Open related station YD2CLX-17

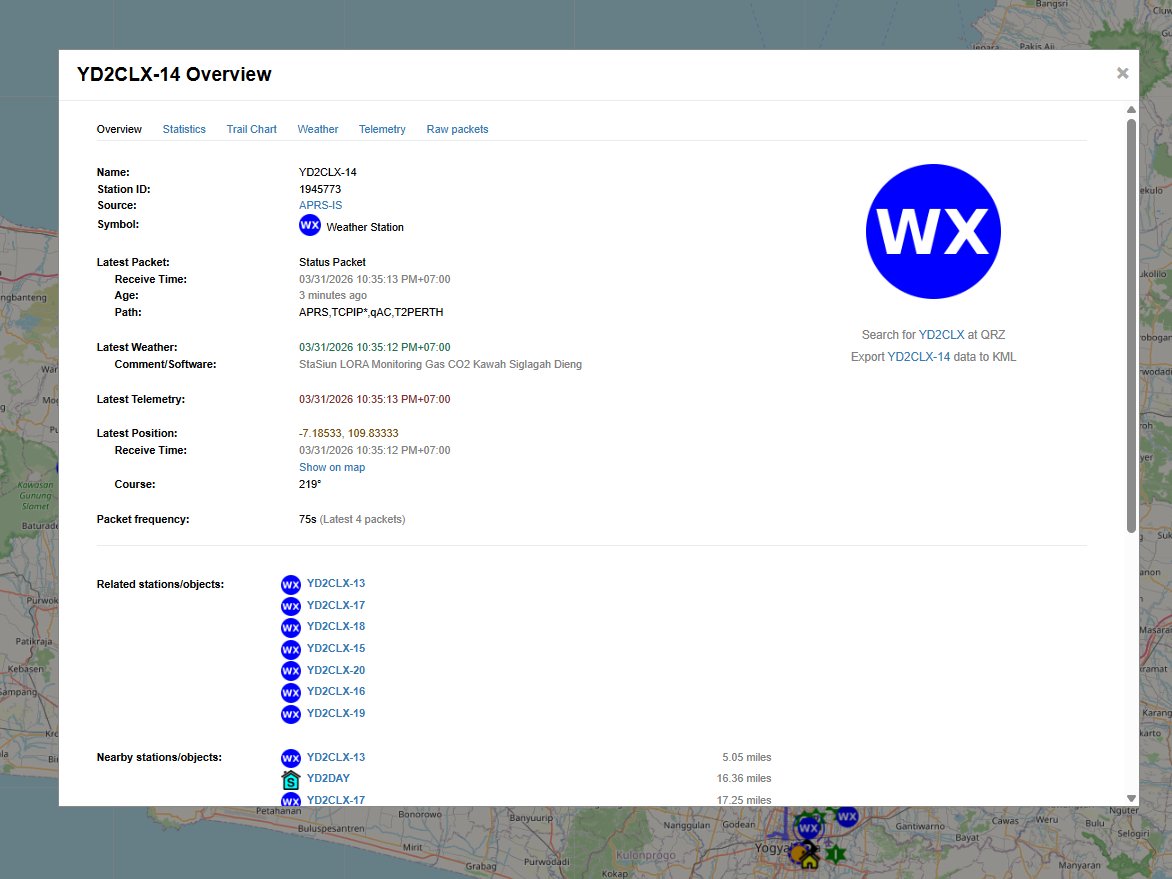tap(336, 605)
